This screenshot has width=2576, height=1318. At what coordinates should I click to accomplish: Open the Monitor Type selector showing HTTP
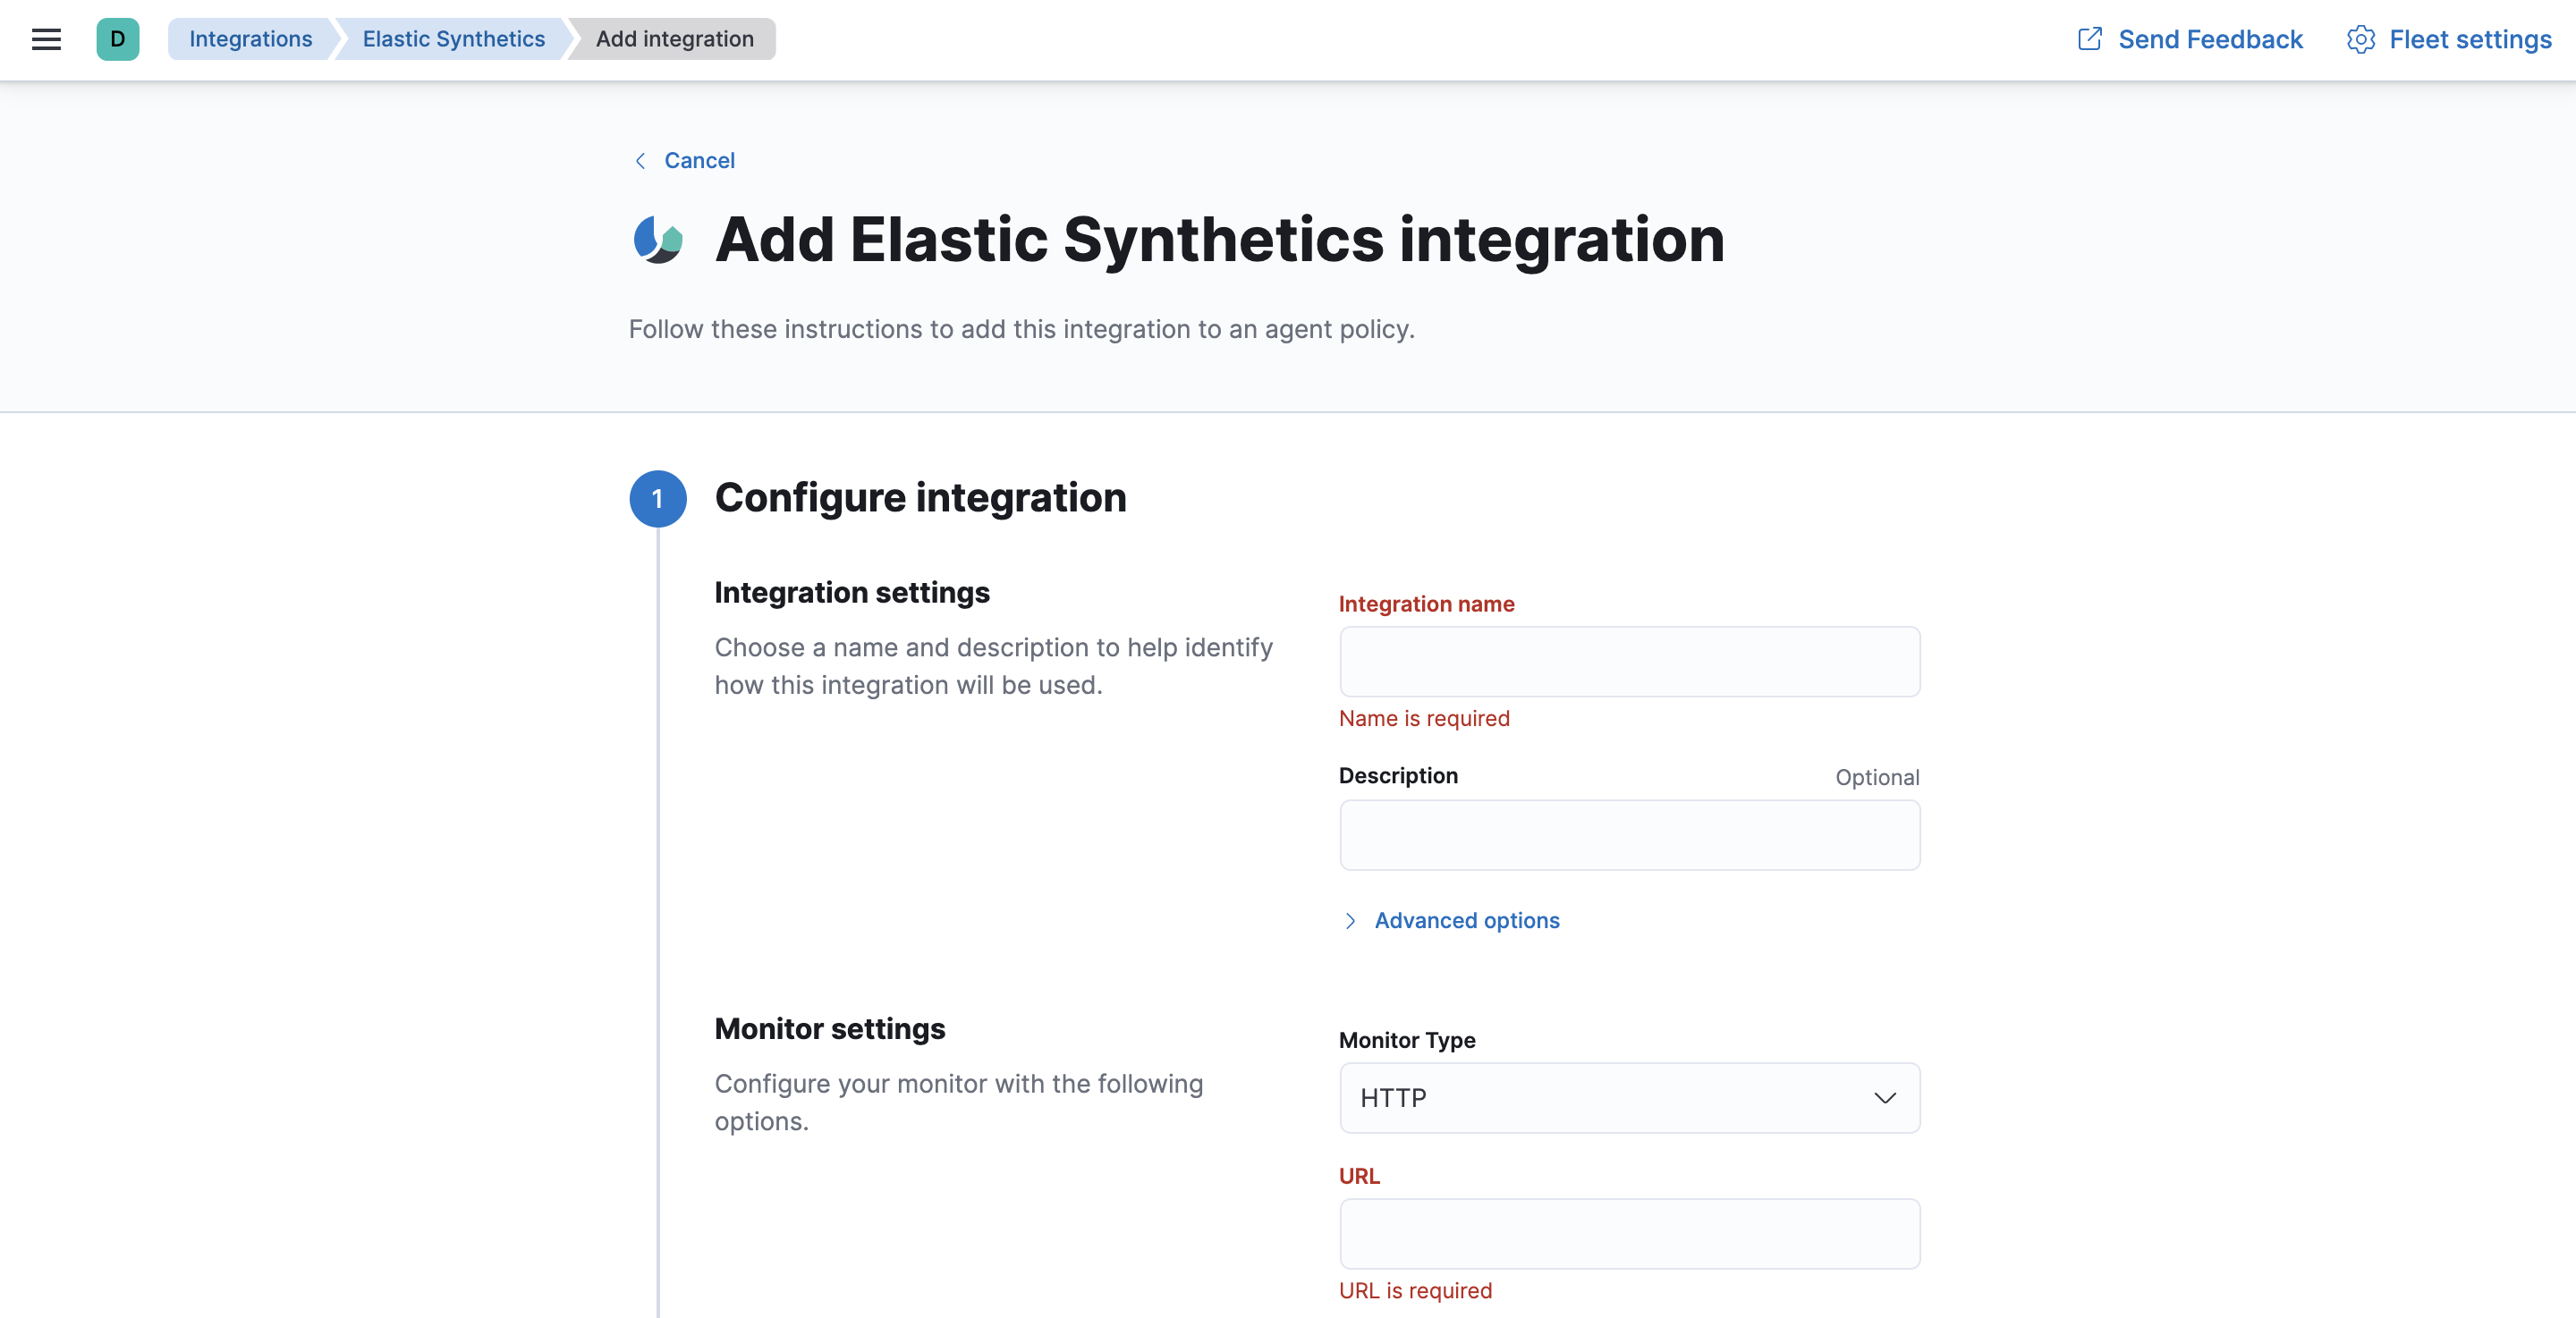(x=1628, y=1097)
